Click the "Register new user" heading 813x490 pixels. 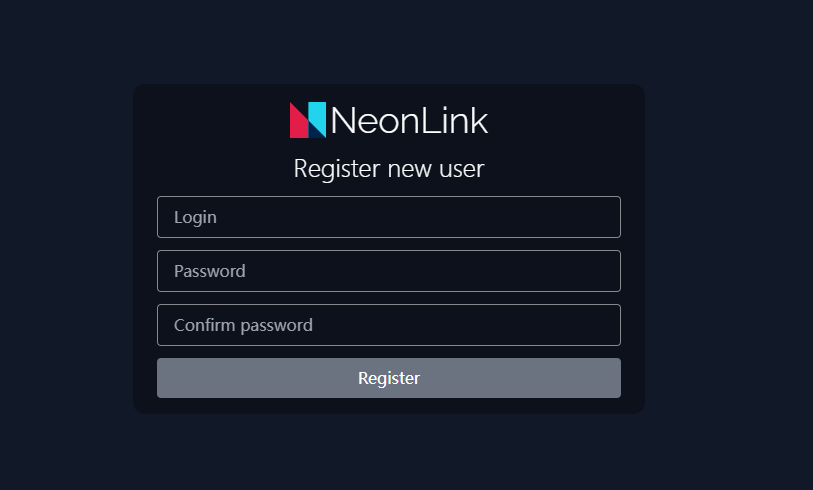(389, 169)
